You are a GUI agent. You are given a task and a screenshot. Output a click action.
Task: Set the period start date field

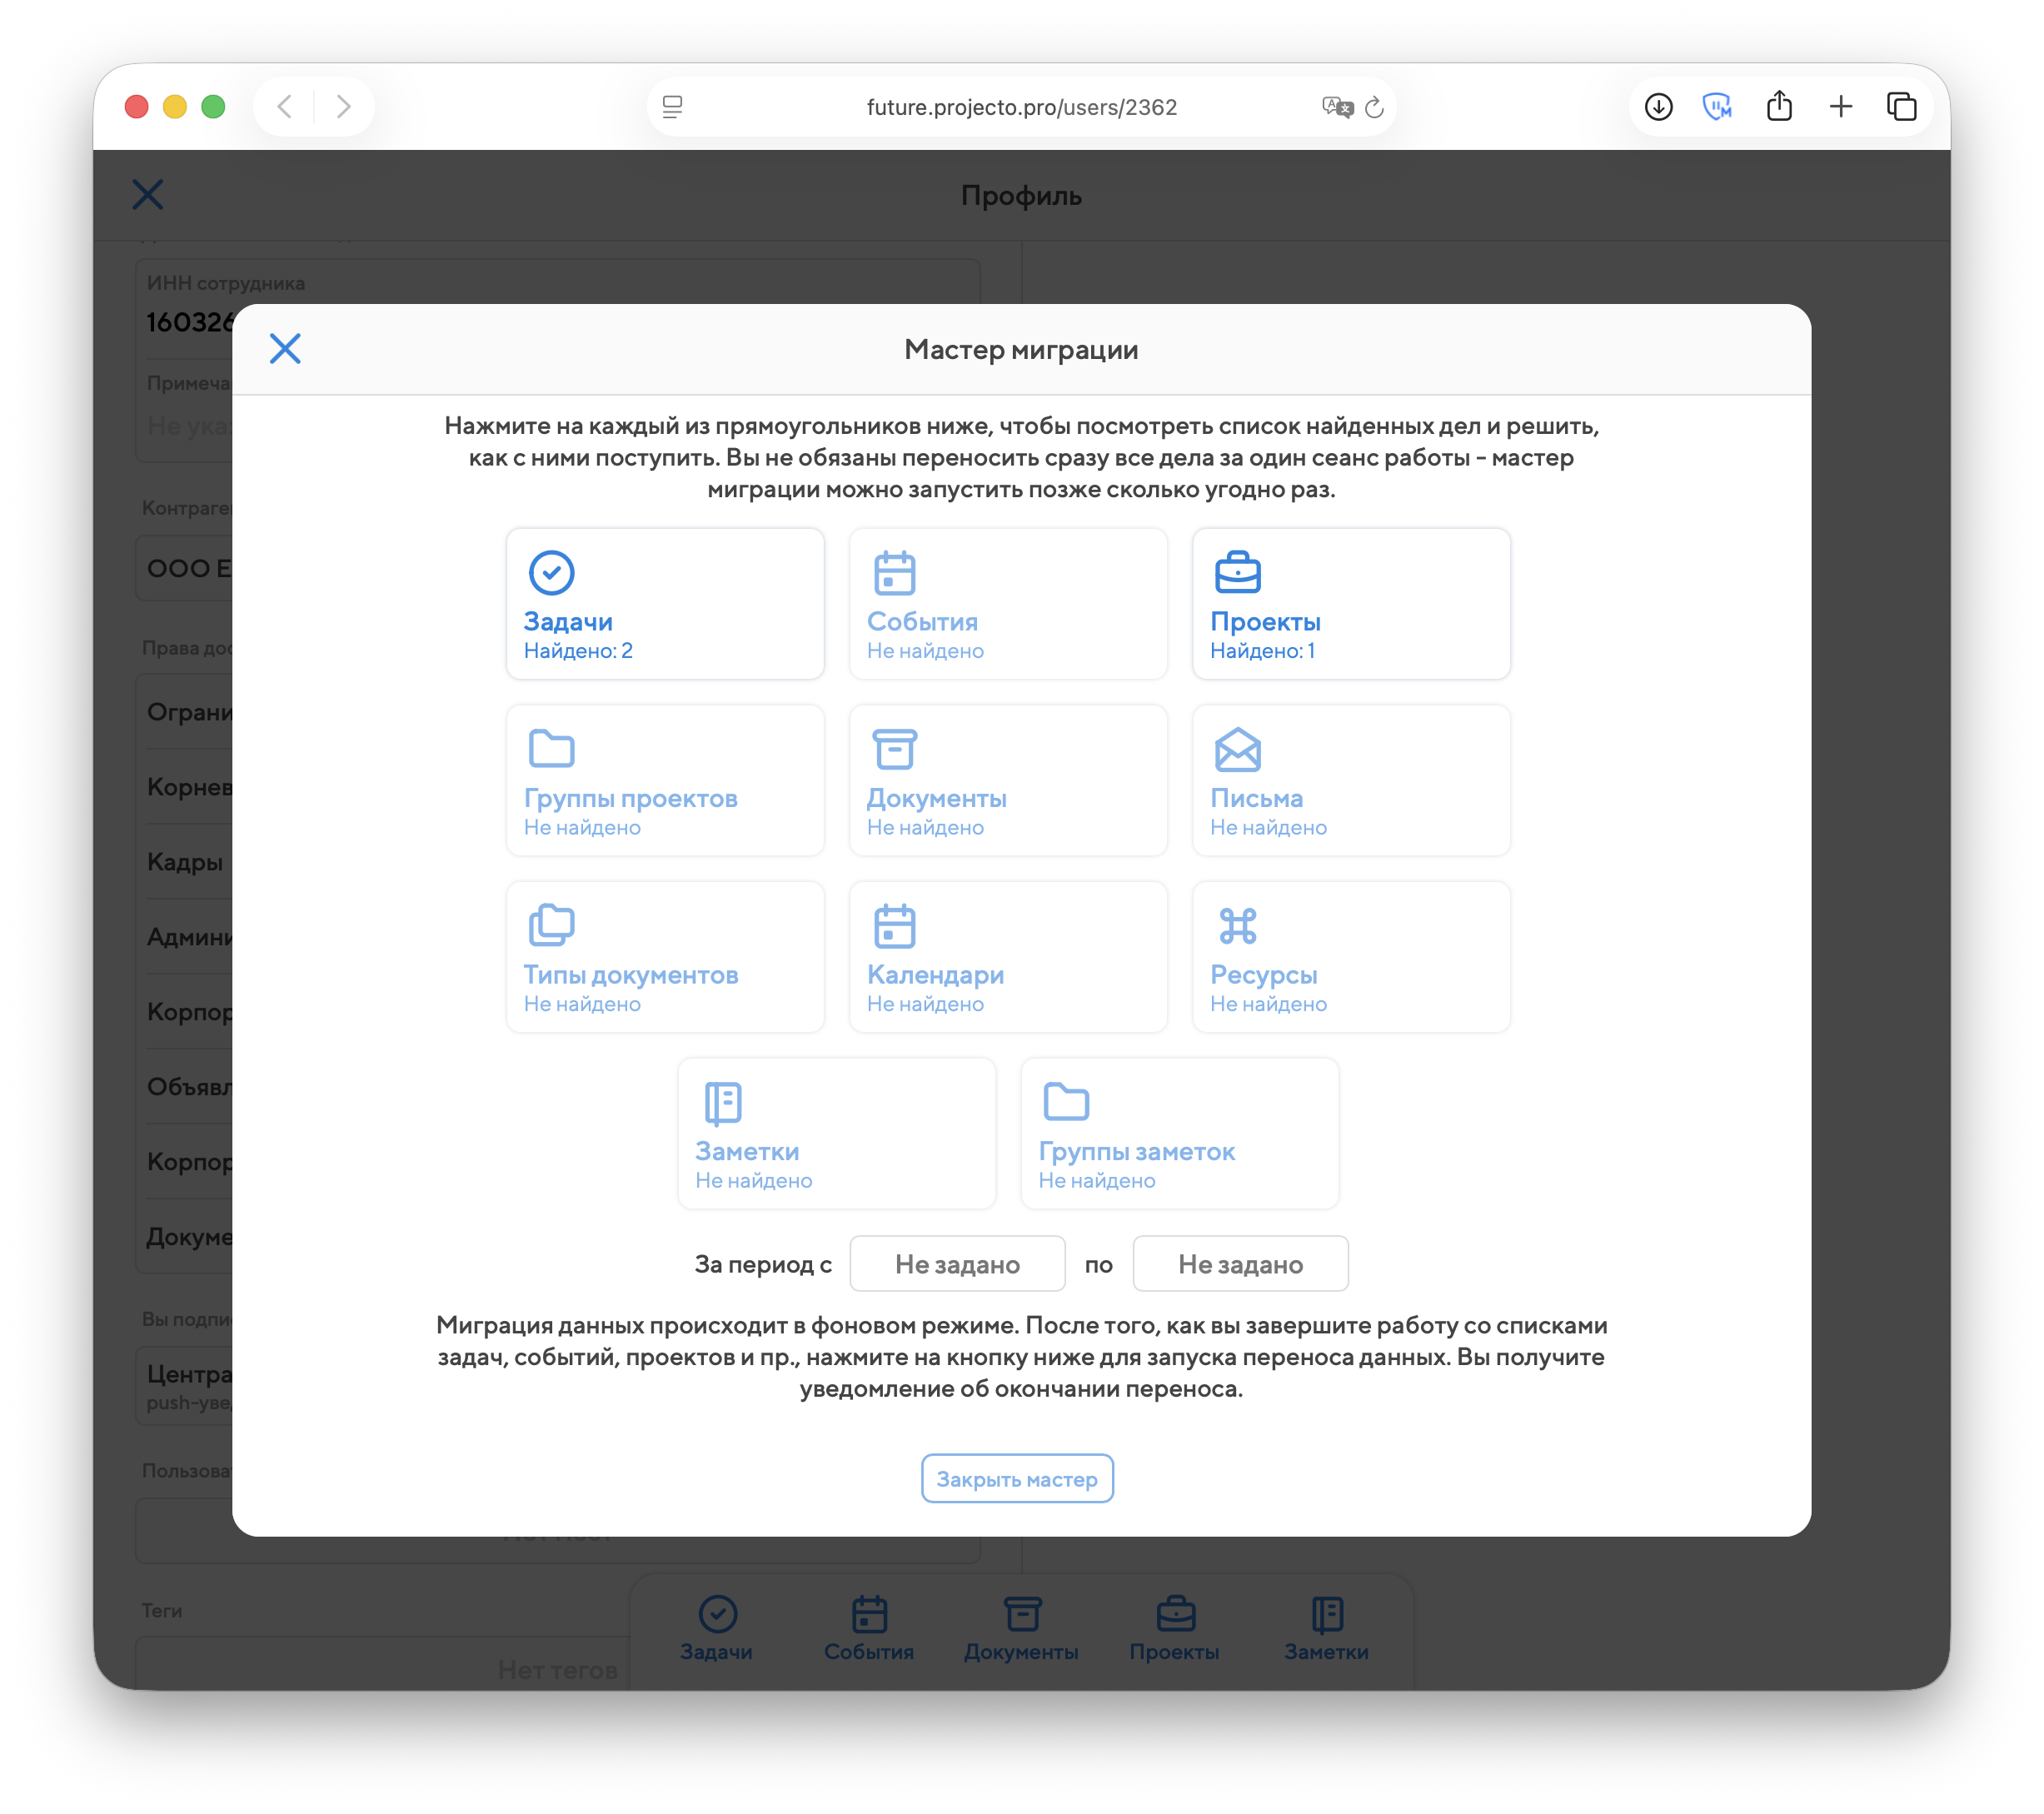[x=957, y=1264]
